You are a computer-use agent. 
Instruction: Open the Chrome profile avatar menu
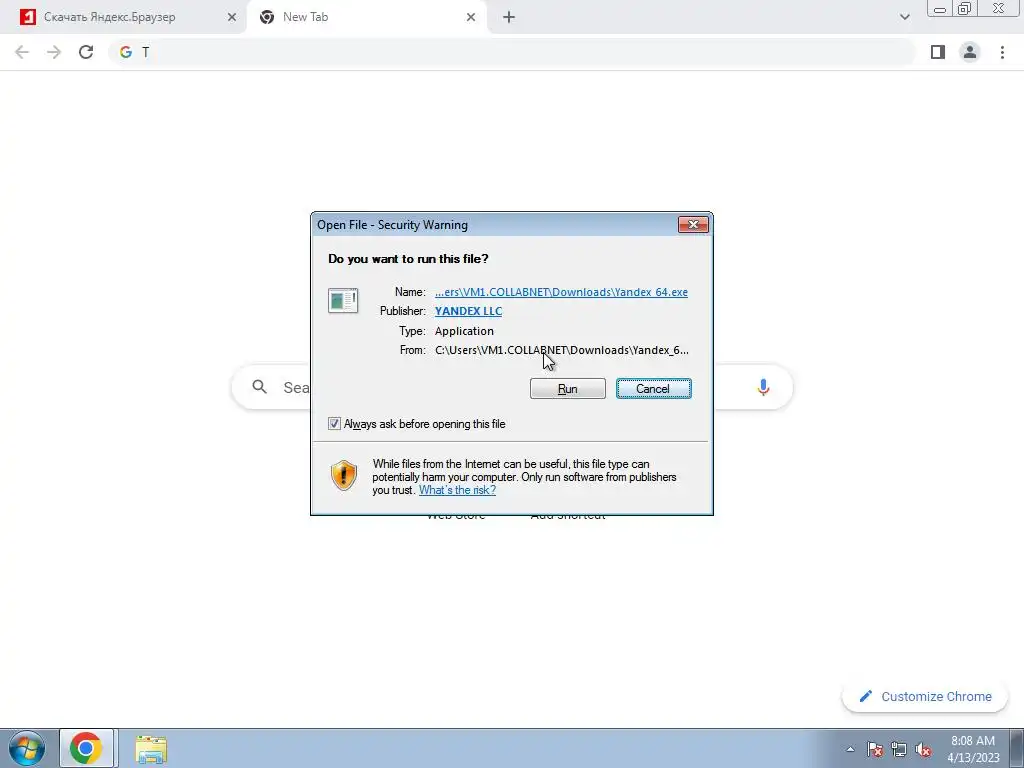coord(970,52)
